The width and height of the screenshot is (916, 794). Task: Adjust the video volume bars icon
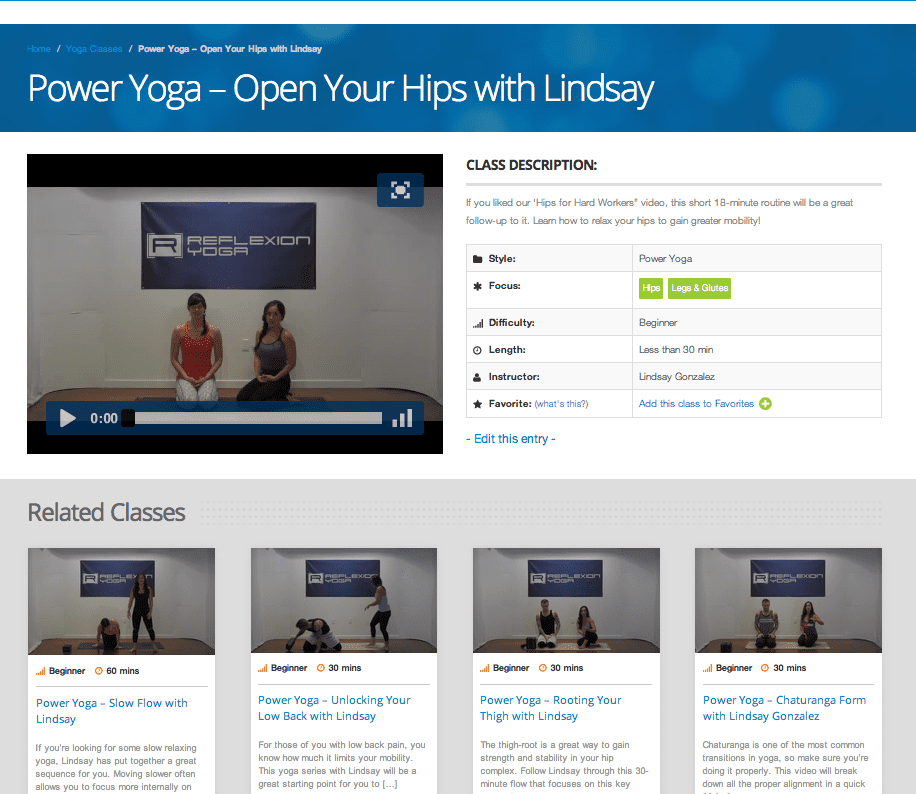pyautogui.click(x=403, y=418)
